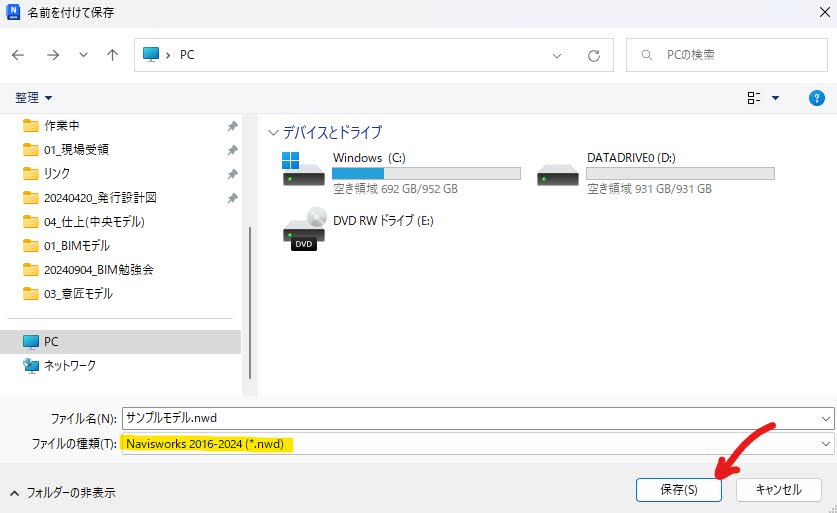Go up one folder level arrow
837x513 pixels.
click(112, 54)
